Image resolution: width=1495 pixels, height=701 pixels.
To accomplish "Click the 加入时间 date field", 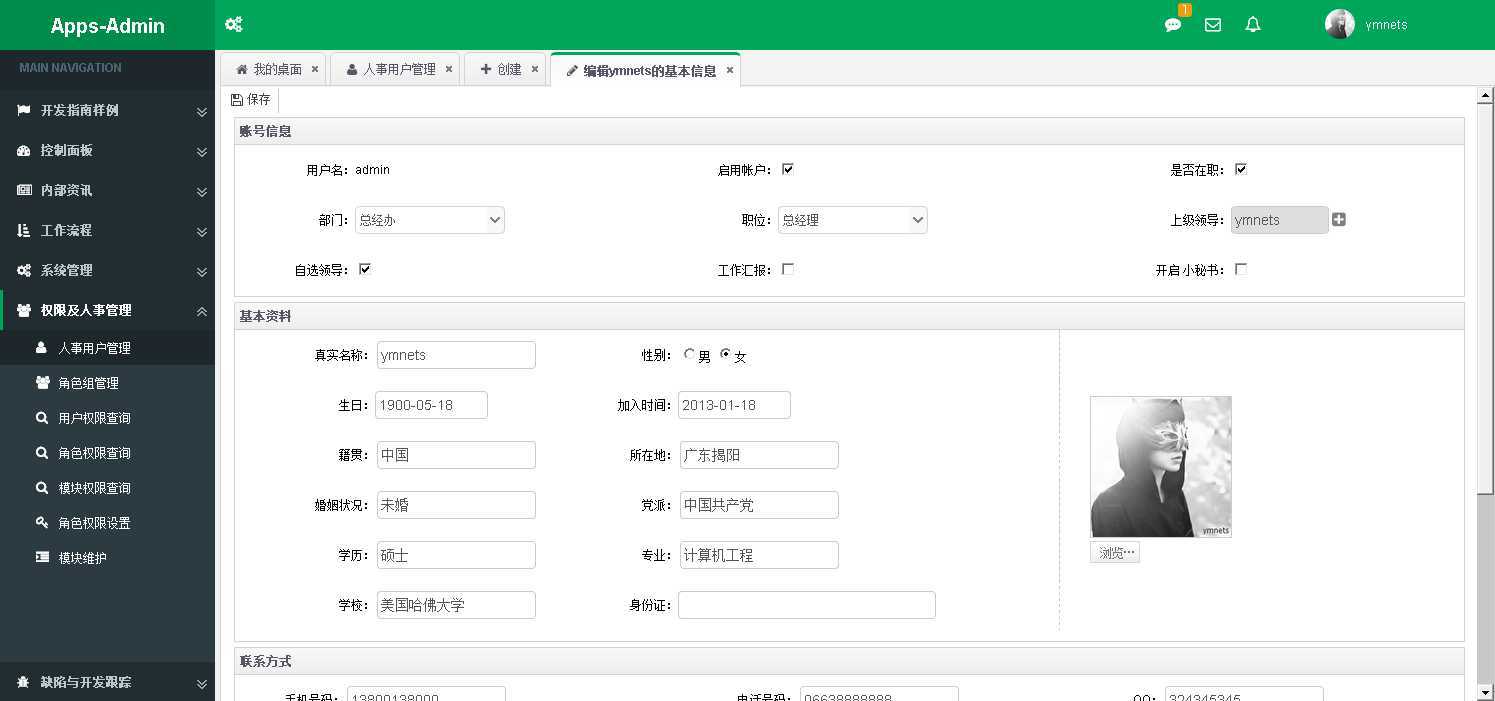I will [734, 405].
